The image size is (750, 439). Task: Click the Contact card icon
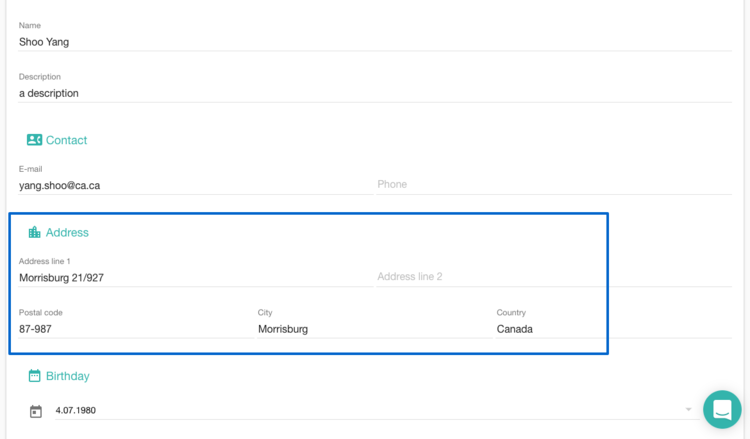(34, 140)
